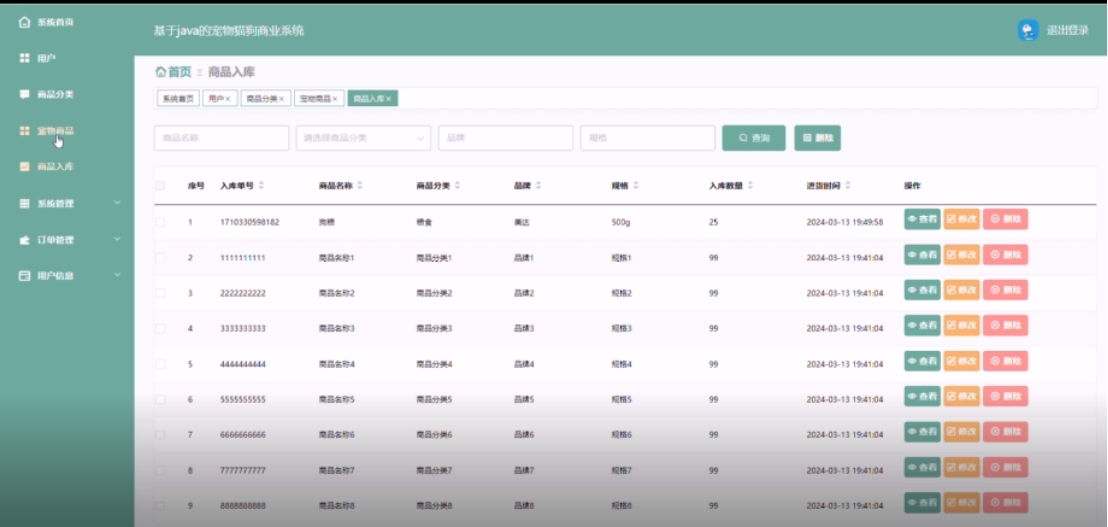Check the checkbox for row 5

tap(160, 364)
